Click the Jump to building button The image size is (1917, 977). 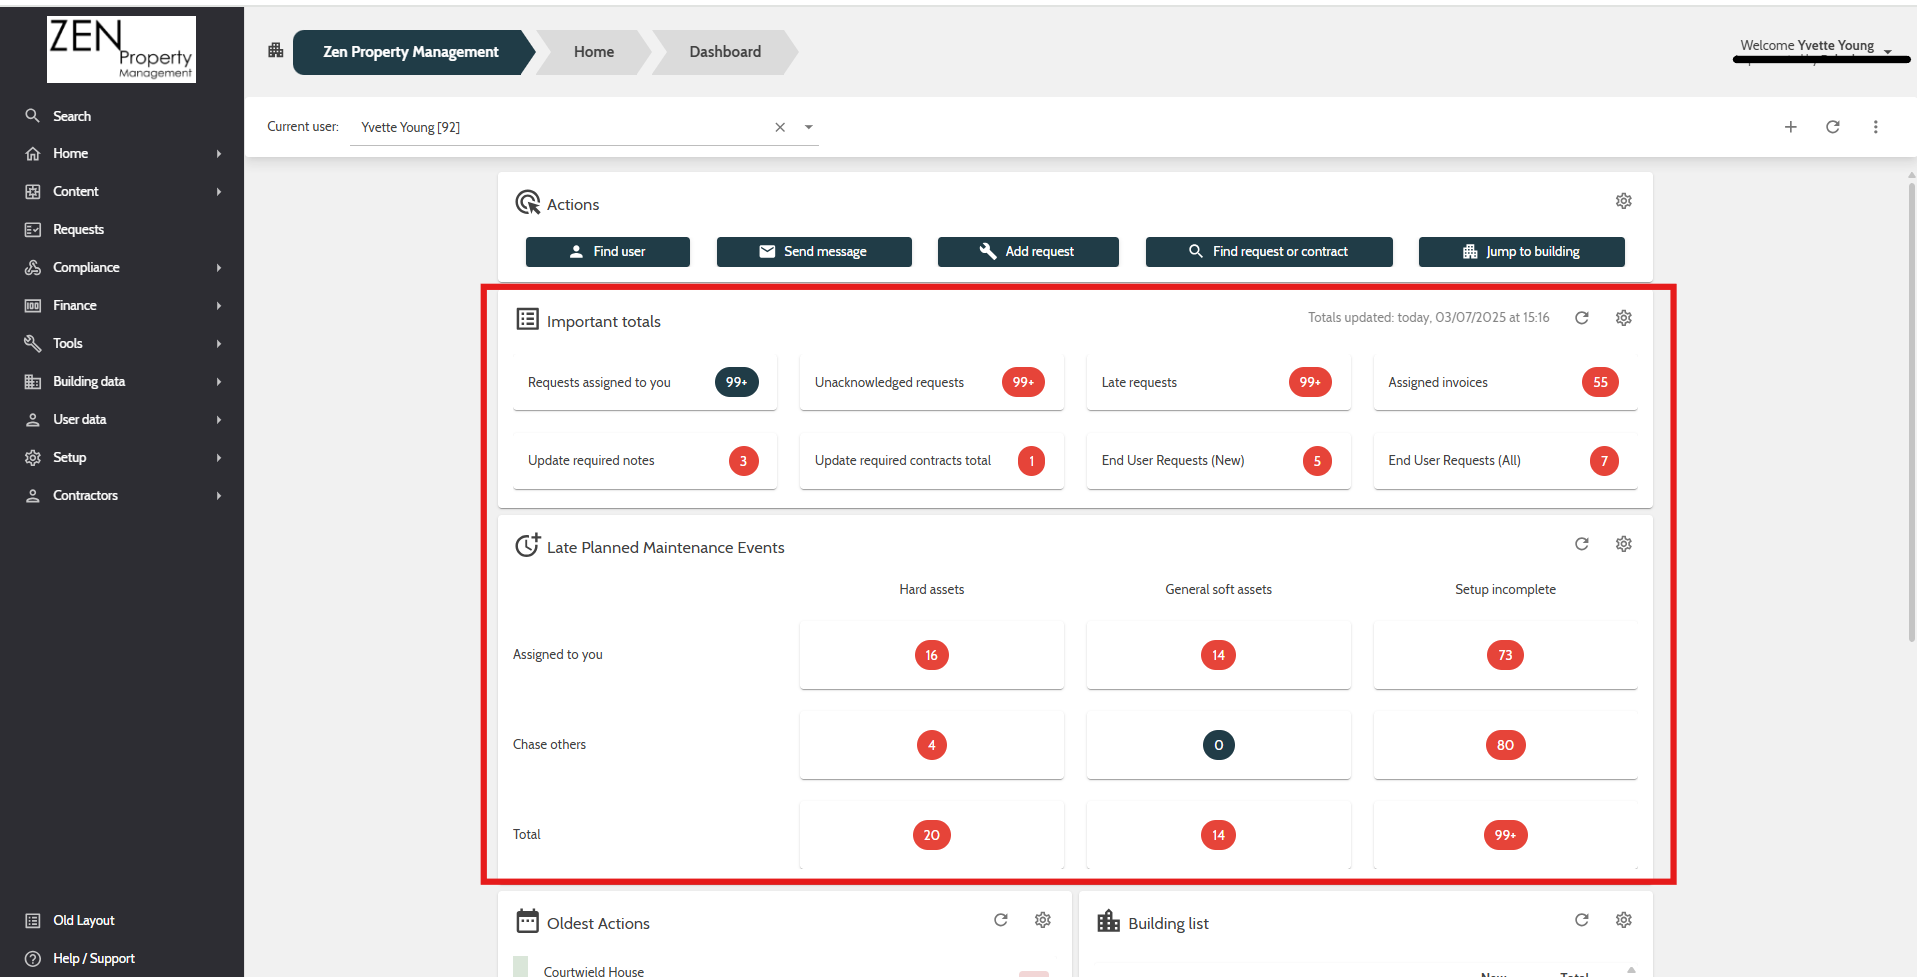point(1522,252)
